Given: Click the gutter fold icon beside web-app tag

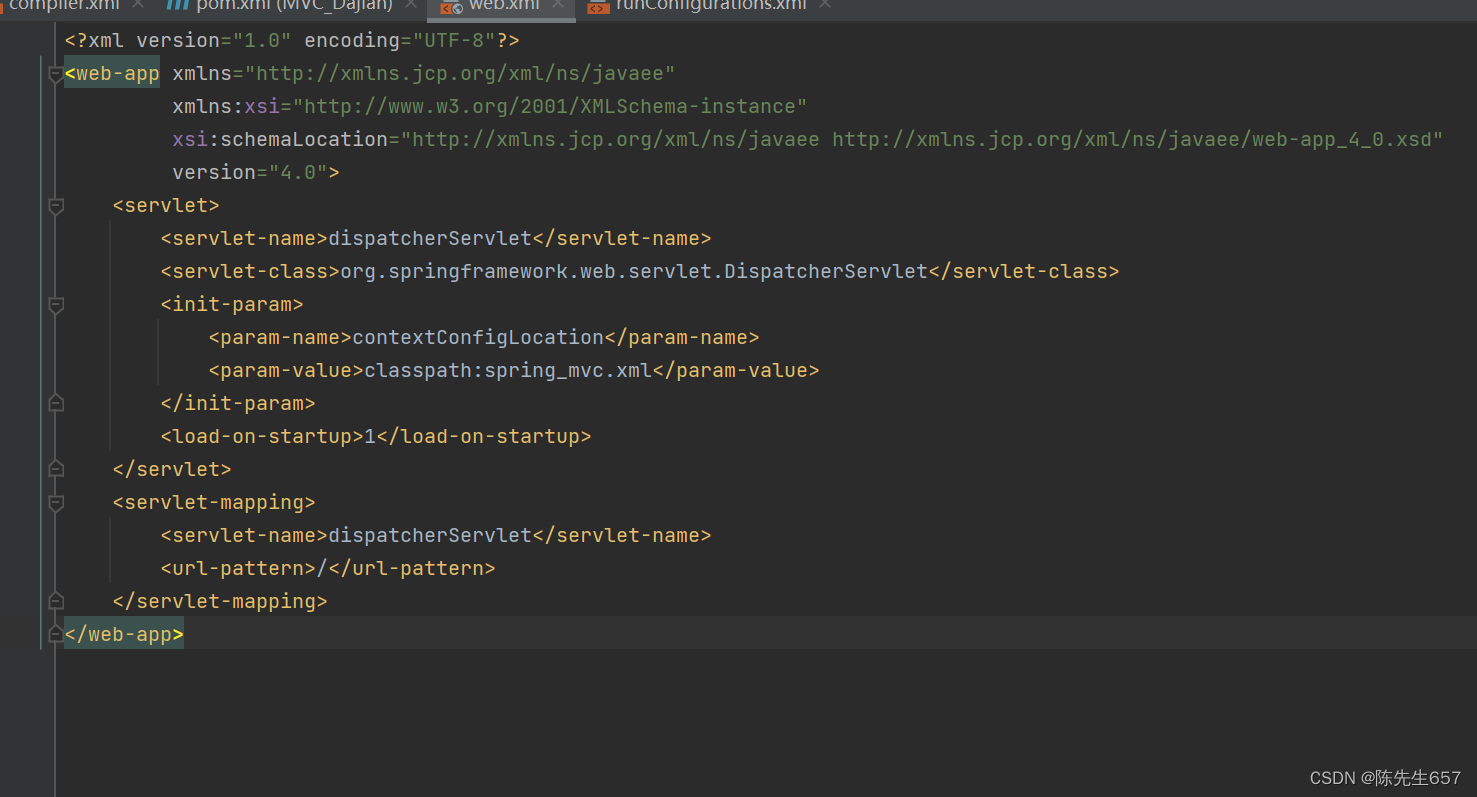Looking at the screenshot, I should (56, 72).
